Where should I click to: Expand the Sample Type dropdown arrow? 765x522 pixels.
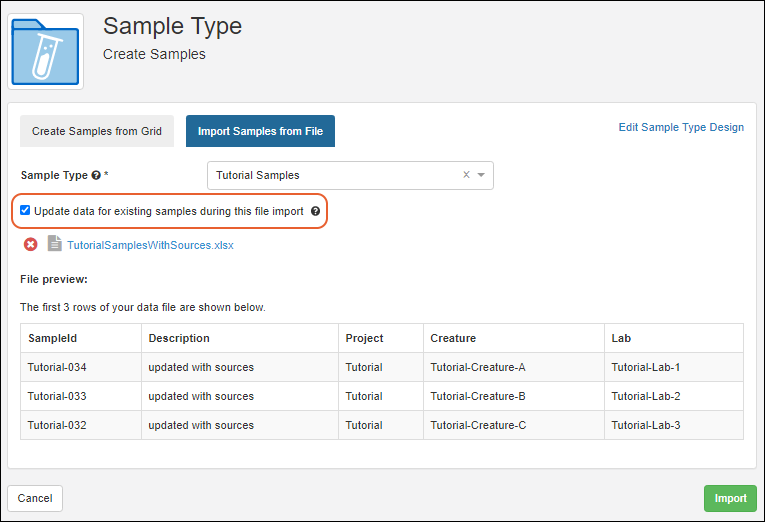click(481, 175)
